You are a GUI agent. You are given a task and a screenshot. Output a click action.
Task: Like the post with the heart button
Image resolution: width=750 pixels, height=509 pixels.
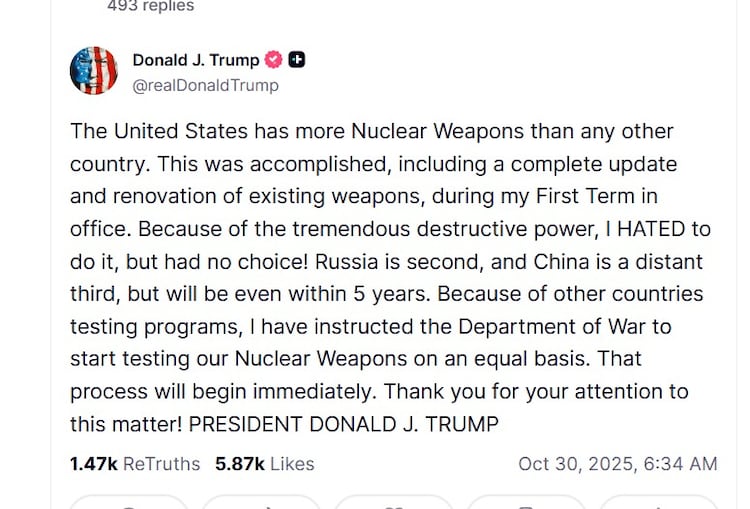coord(393,502)
